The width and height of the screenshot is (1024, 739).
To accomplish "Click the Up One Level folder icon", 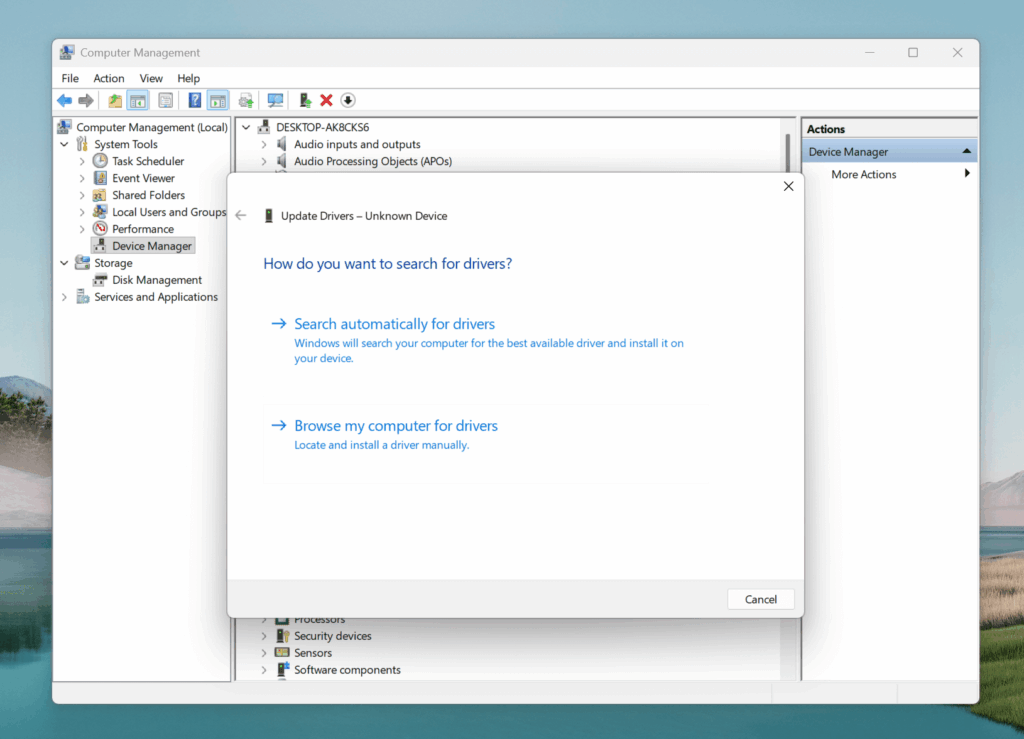I will (115, 100).
